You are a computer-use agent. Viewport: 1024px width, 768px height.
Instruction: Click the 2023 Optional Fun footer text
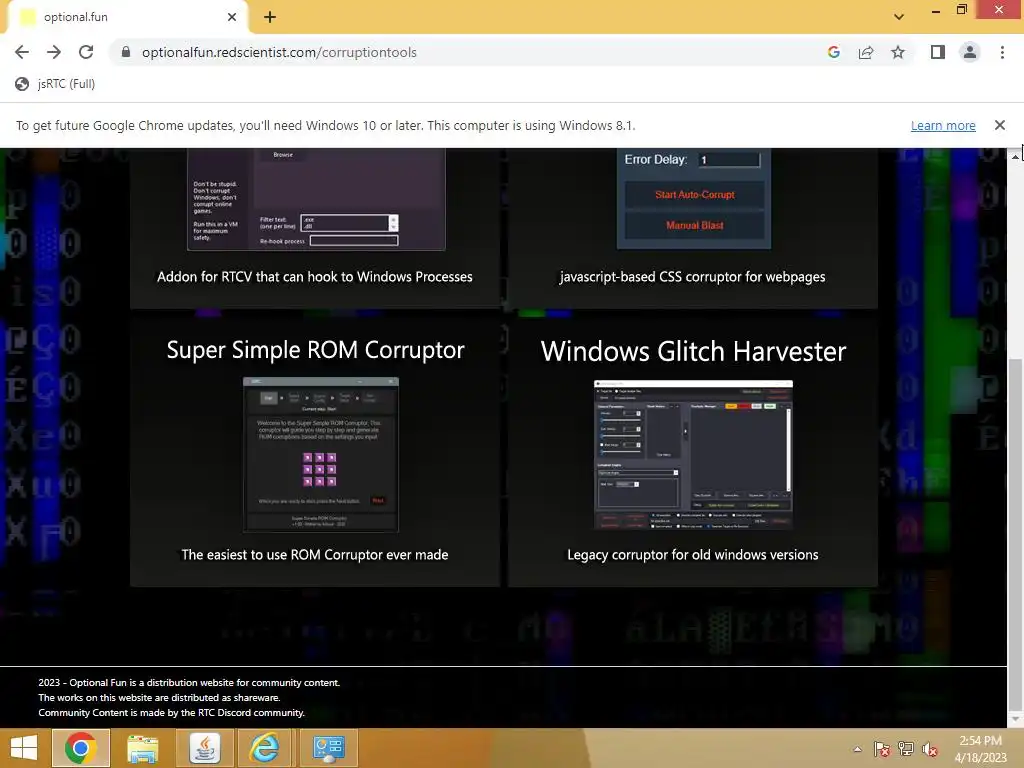189,682
